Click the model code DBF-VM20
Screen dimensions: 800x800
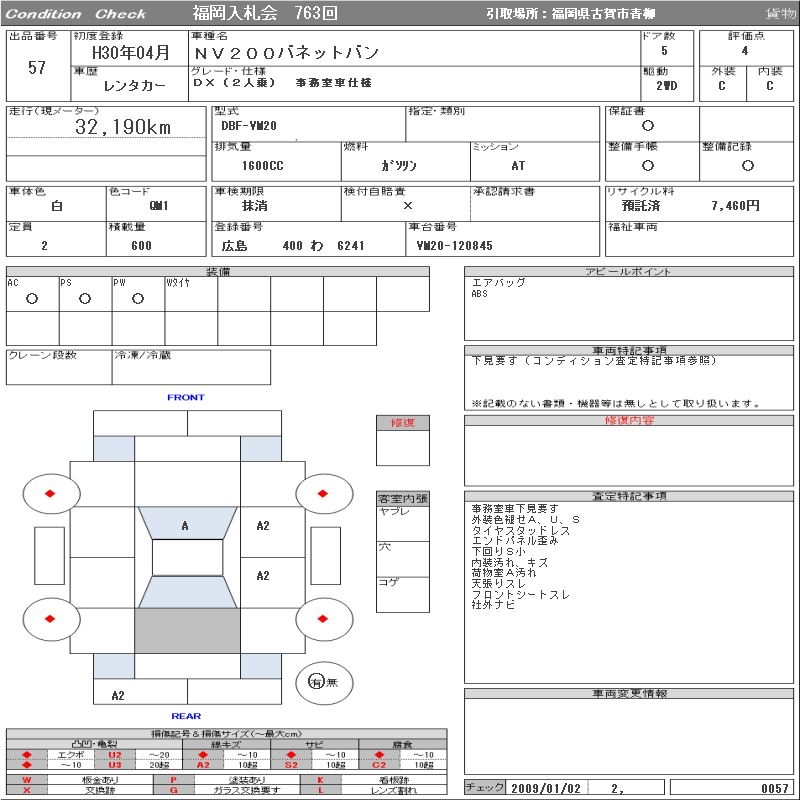249,126
